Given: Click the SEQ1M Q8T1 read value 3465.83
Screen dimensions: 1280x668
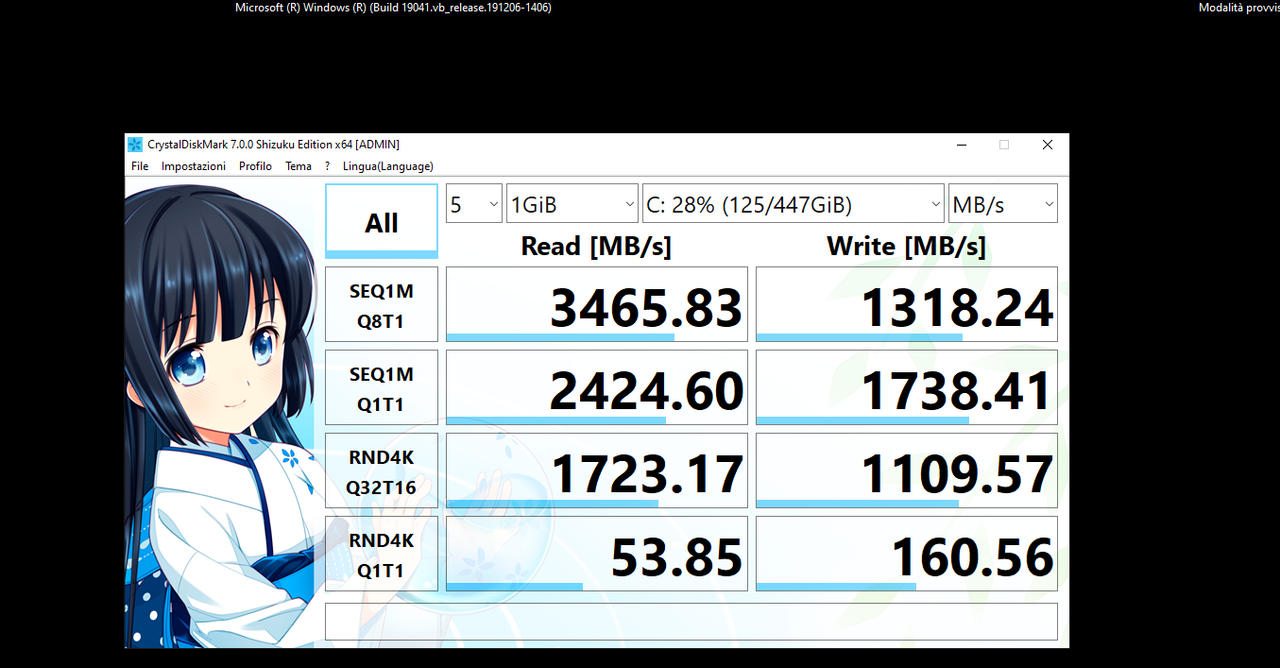Looking at the screenshot, I should tap(597, 304).
